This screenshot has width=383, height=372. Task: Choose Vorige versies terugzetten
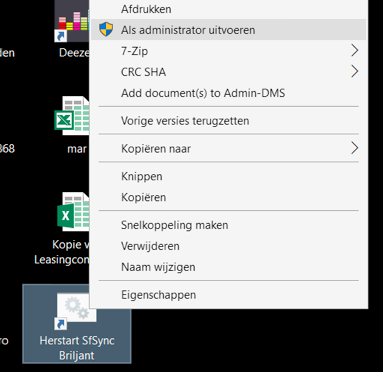pyautogui.click(x=229, y=120)
